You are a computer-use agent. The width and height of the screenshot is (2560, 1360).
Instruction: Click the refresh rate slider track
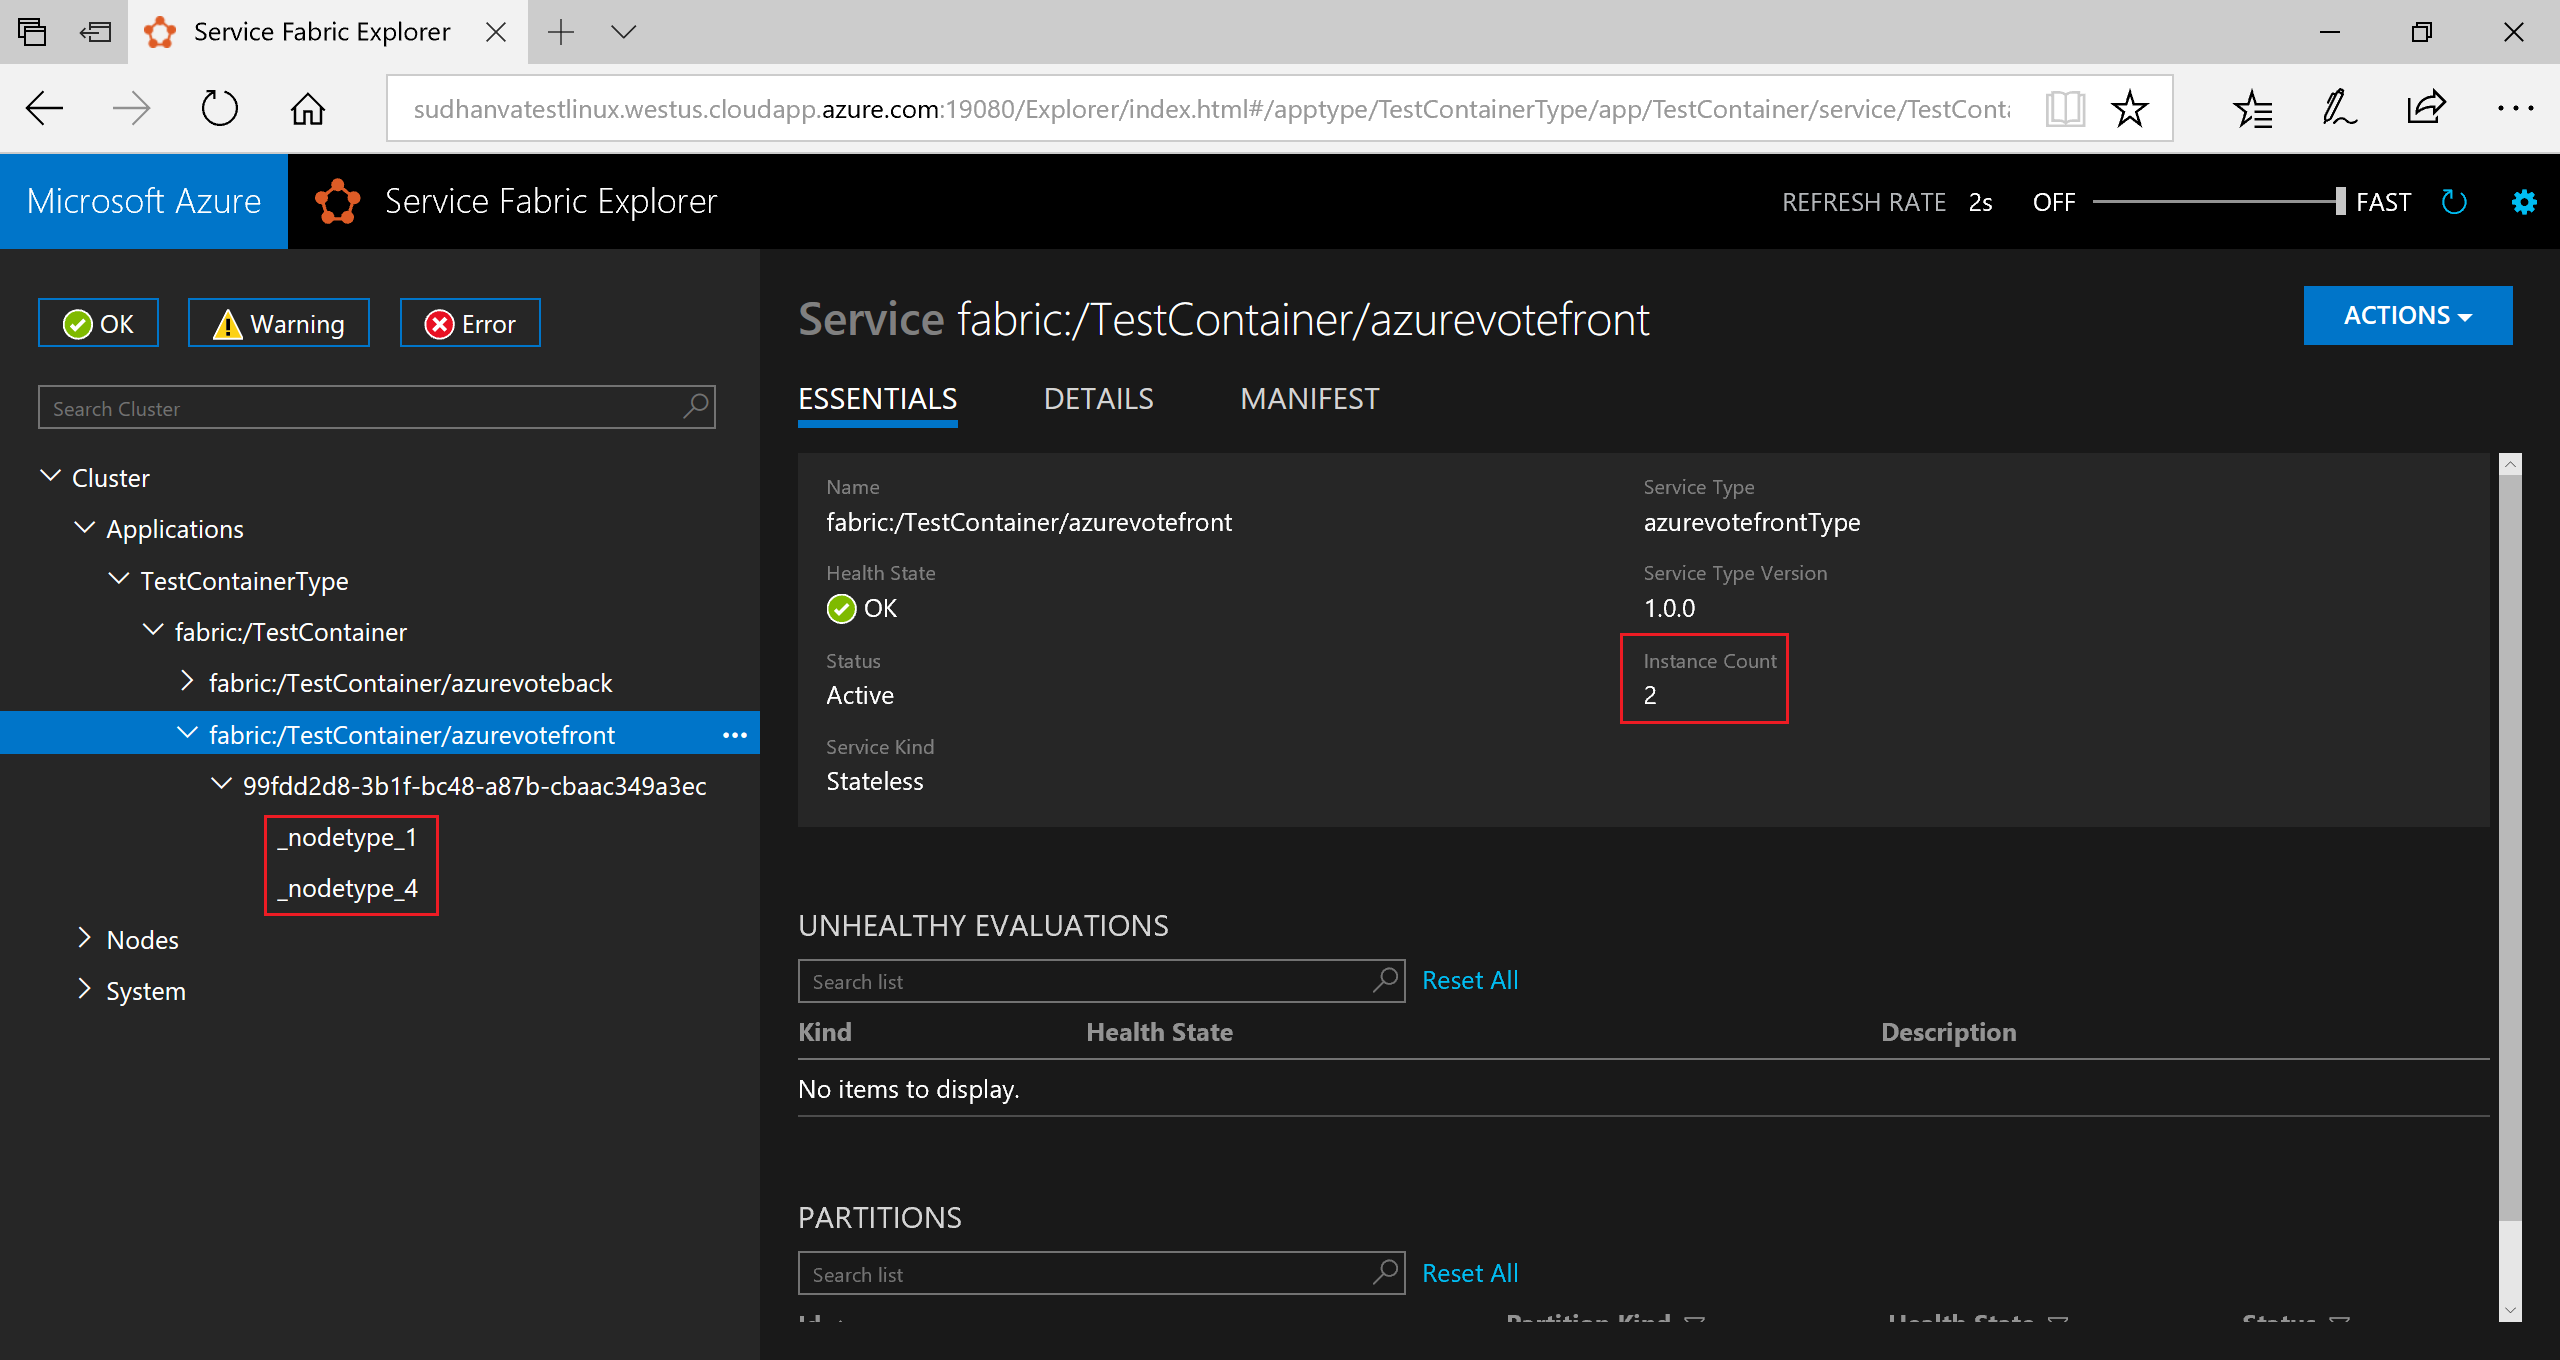click(x=2215, y=202)
